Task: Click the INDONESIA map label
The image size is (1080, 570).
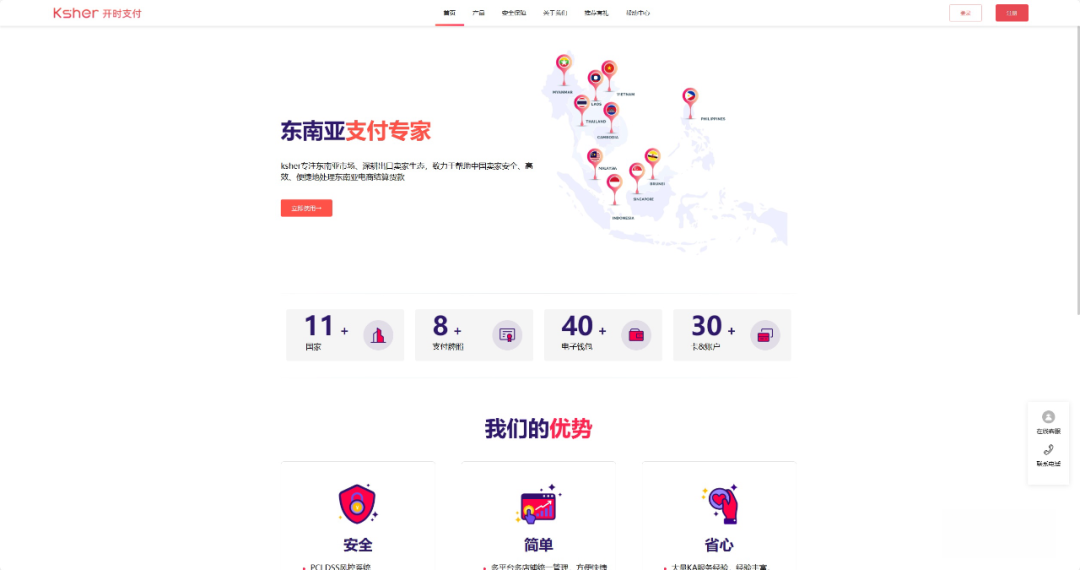Action: pyautogui.click(x=623, y=218)
